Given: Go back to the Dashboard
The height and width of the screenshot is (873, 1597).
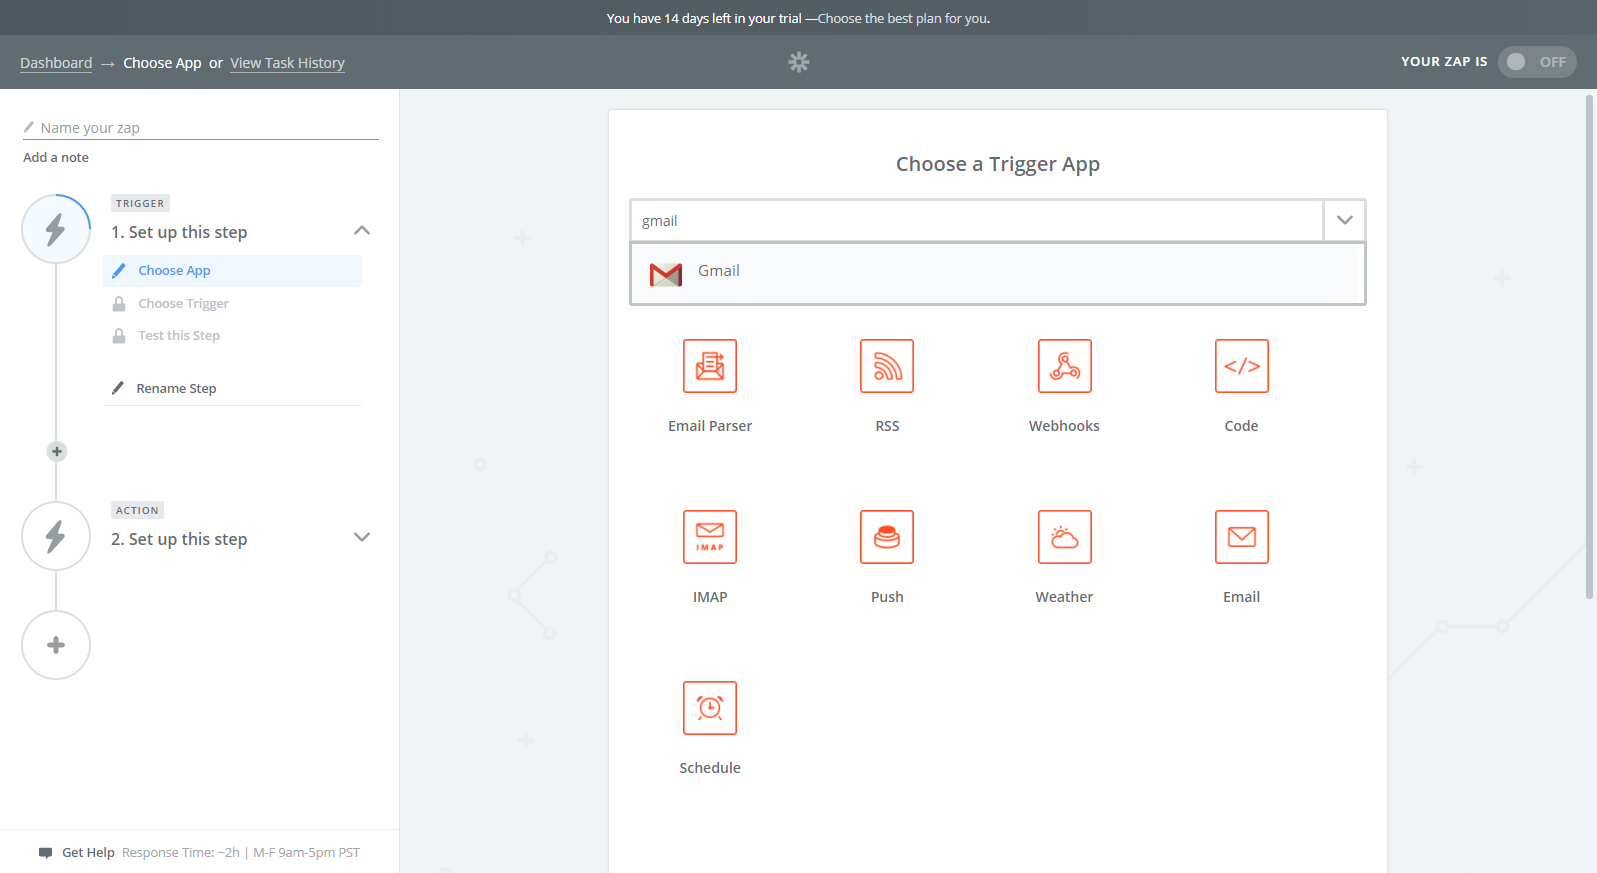Looking at the screenshot, I should pyautogui.click(x=56, y=63).
